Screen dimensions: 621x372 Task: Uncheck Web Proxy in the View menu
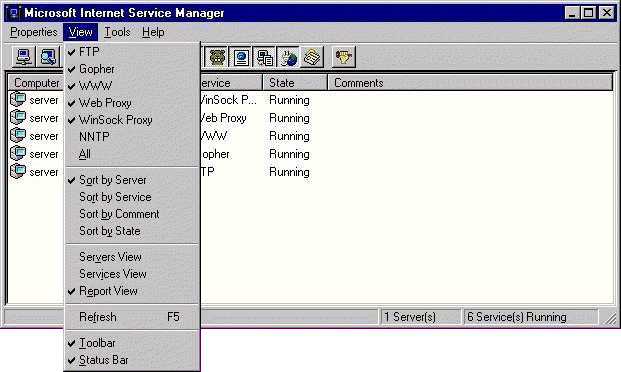(x=131, y=103)
